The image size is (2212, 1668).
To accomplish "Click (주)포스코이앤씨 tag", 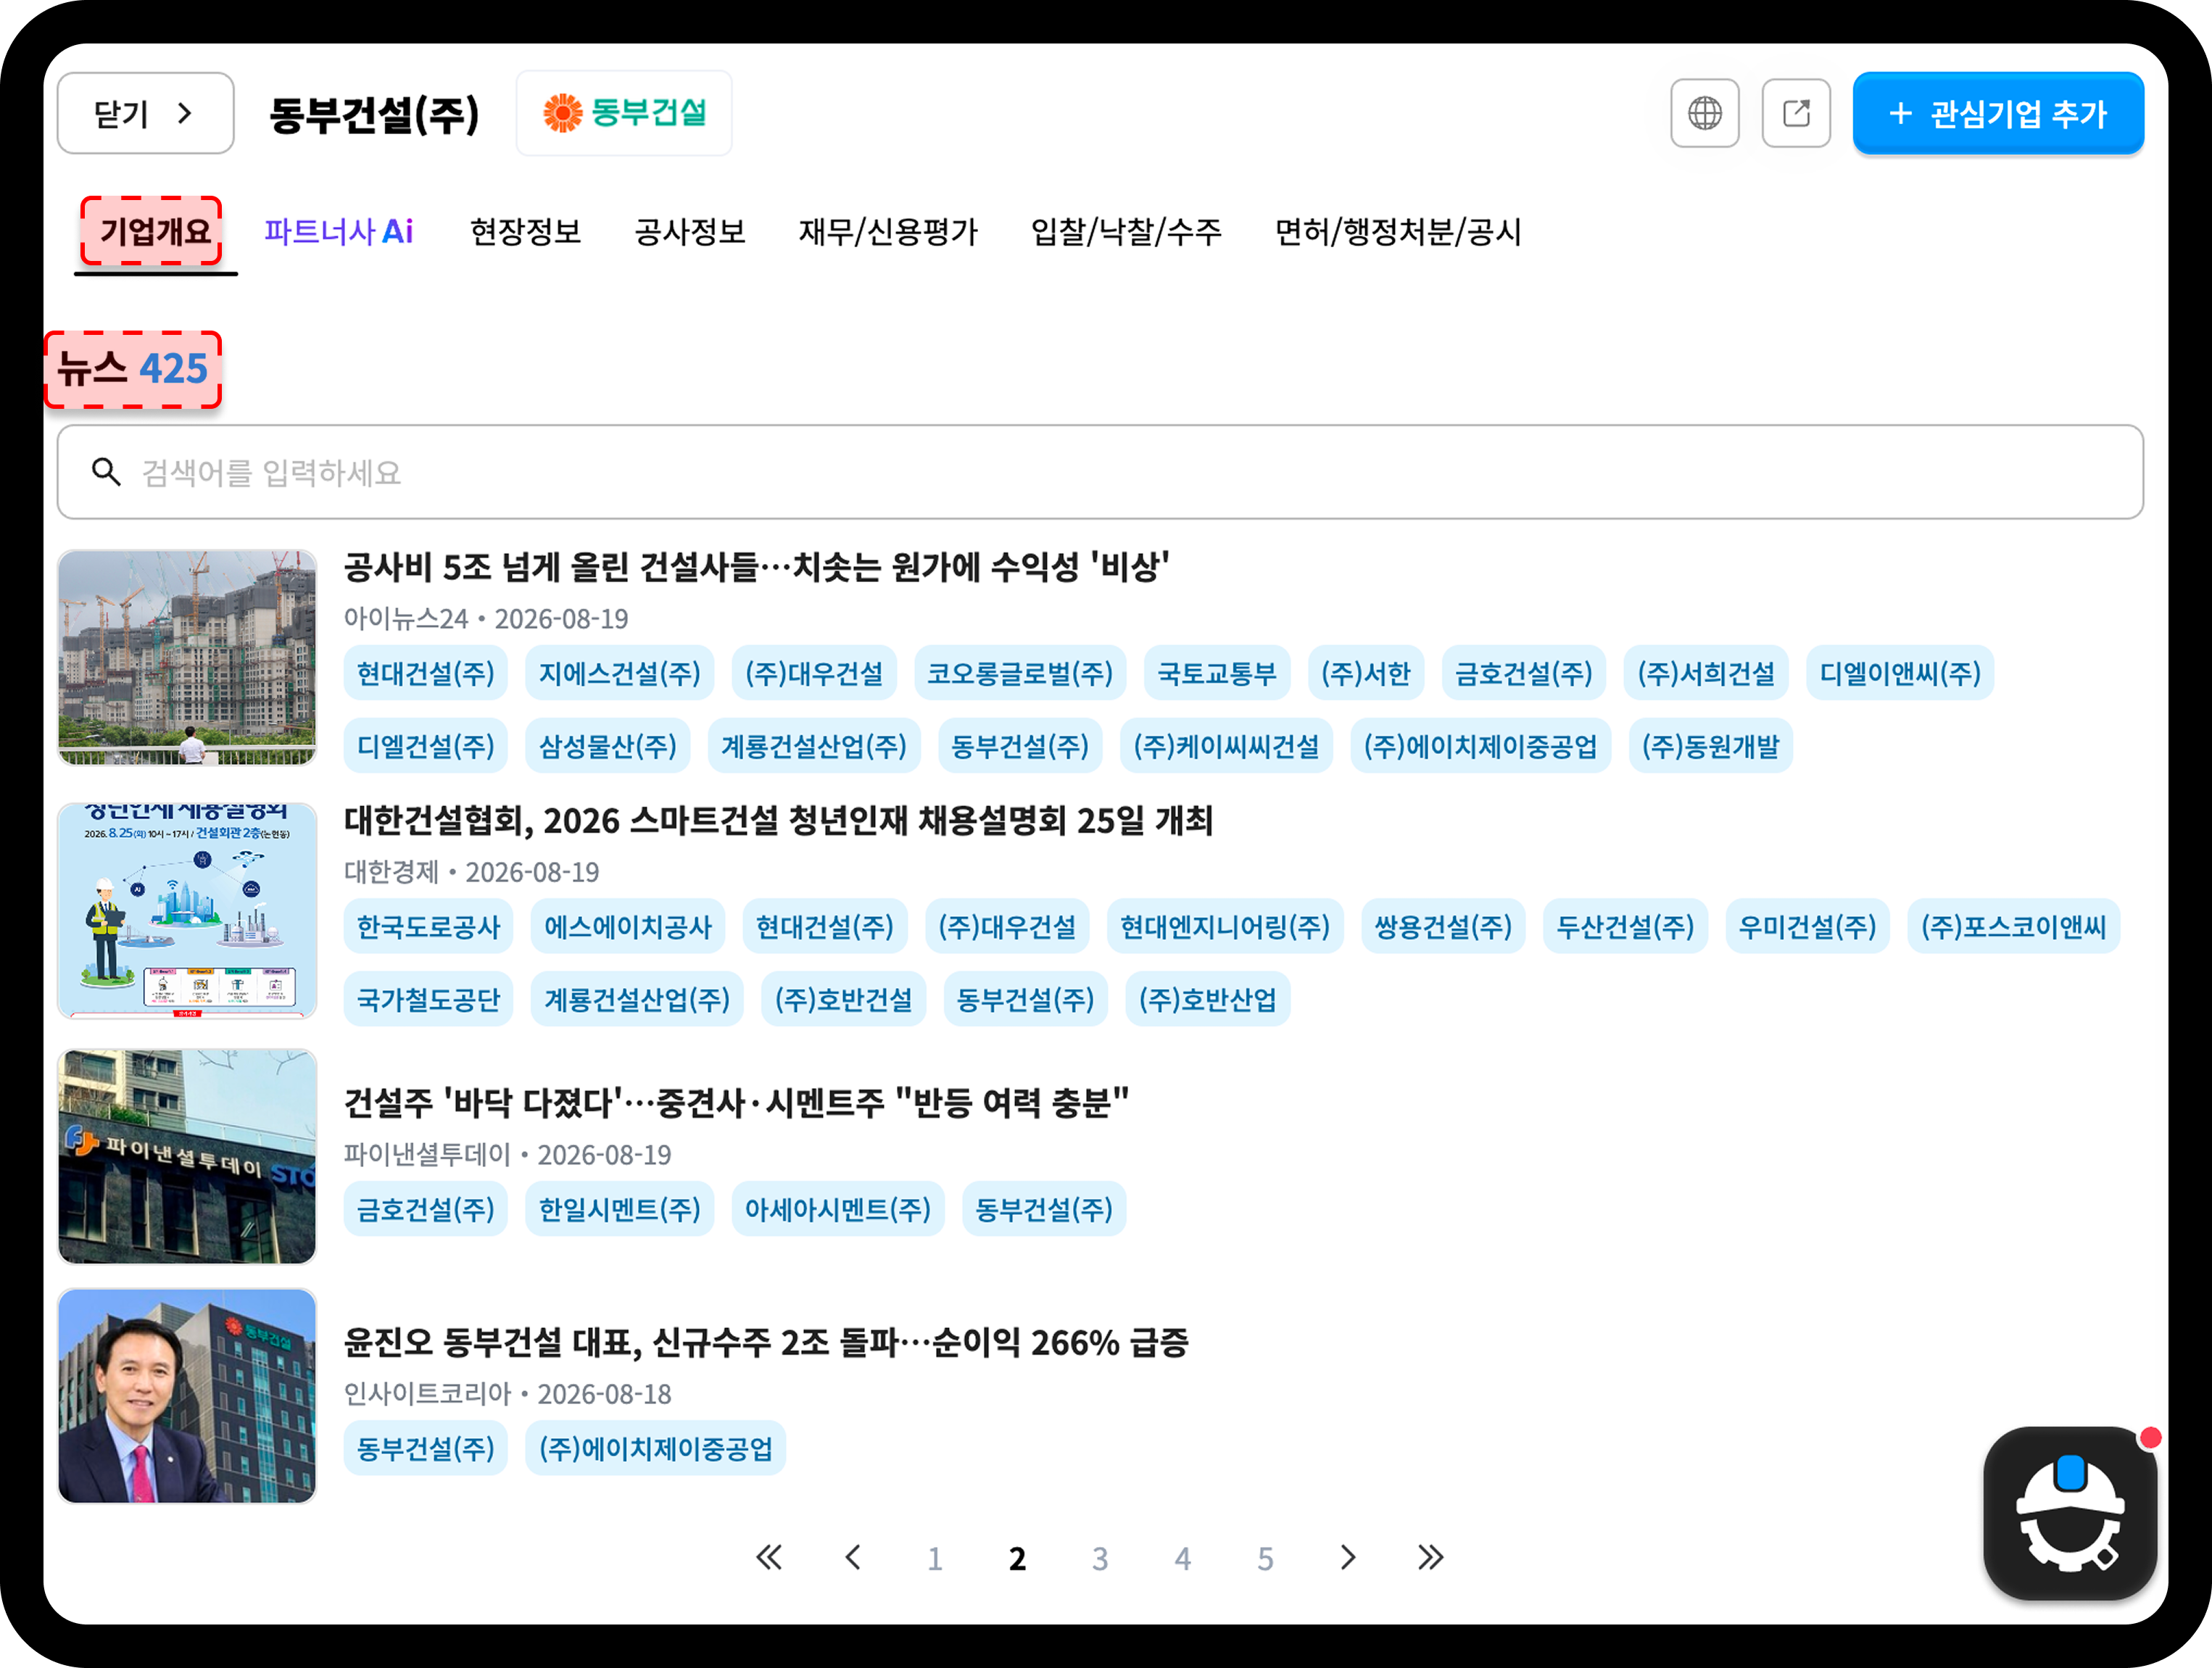I will tap(2014, 926).
